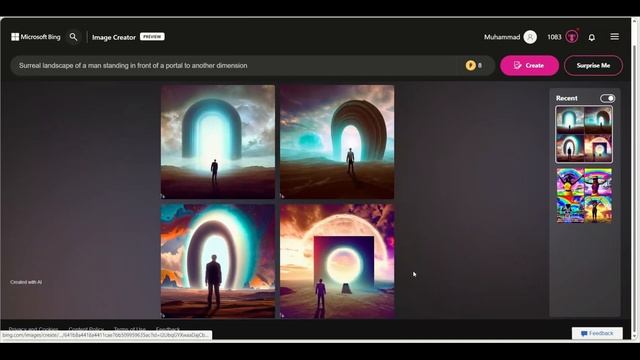
Task: Open the Image Creator home link
Action: click(x=113, y=37)
